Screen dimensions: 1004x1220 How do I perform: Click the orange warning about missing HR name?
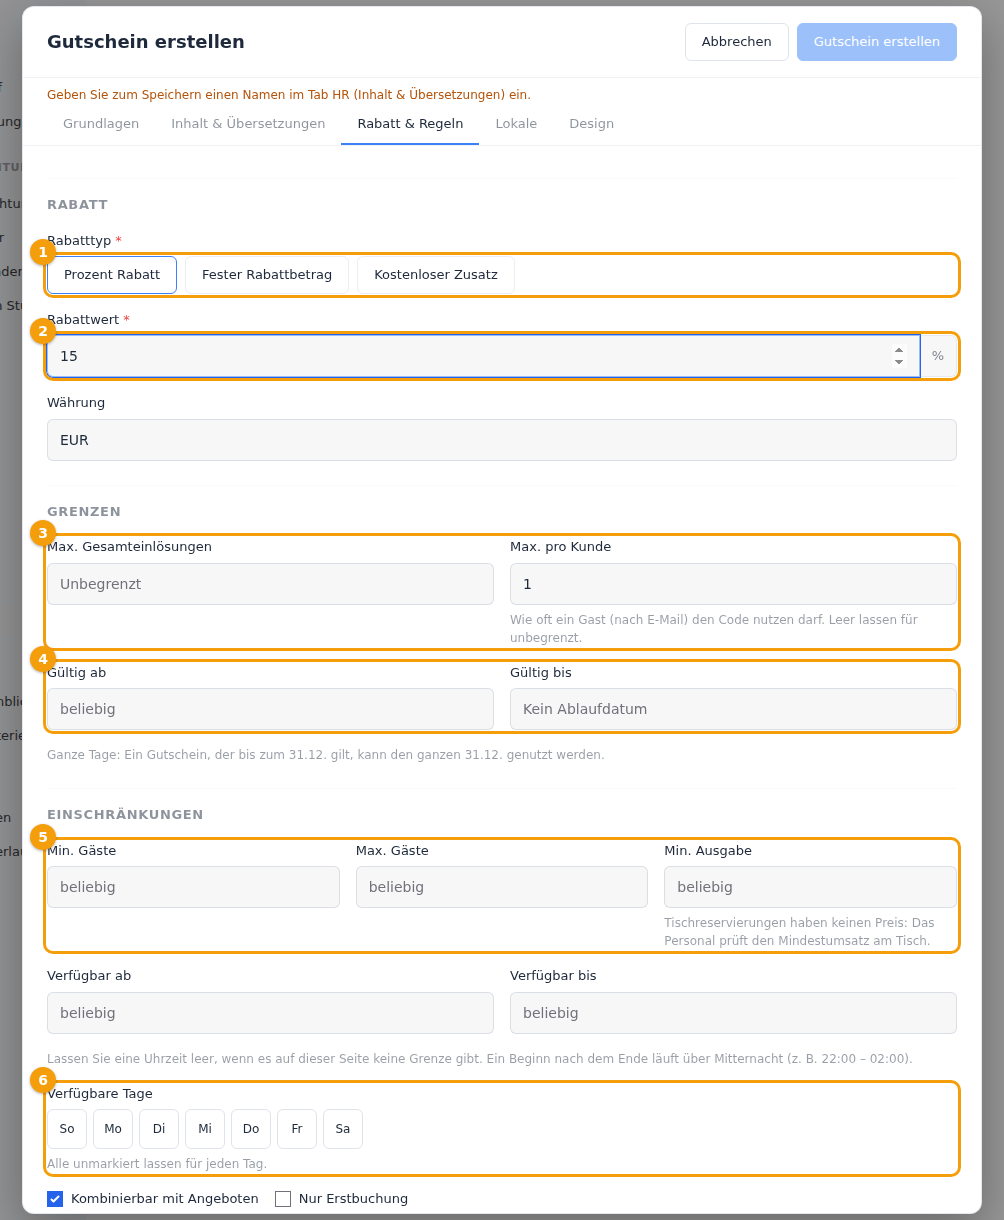tap(289, 95)
